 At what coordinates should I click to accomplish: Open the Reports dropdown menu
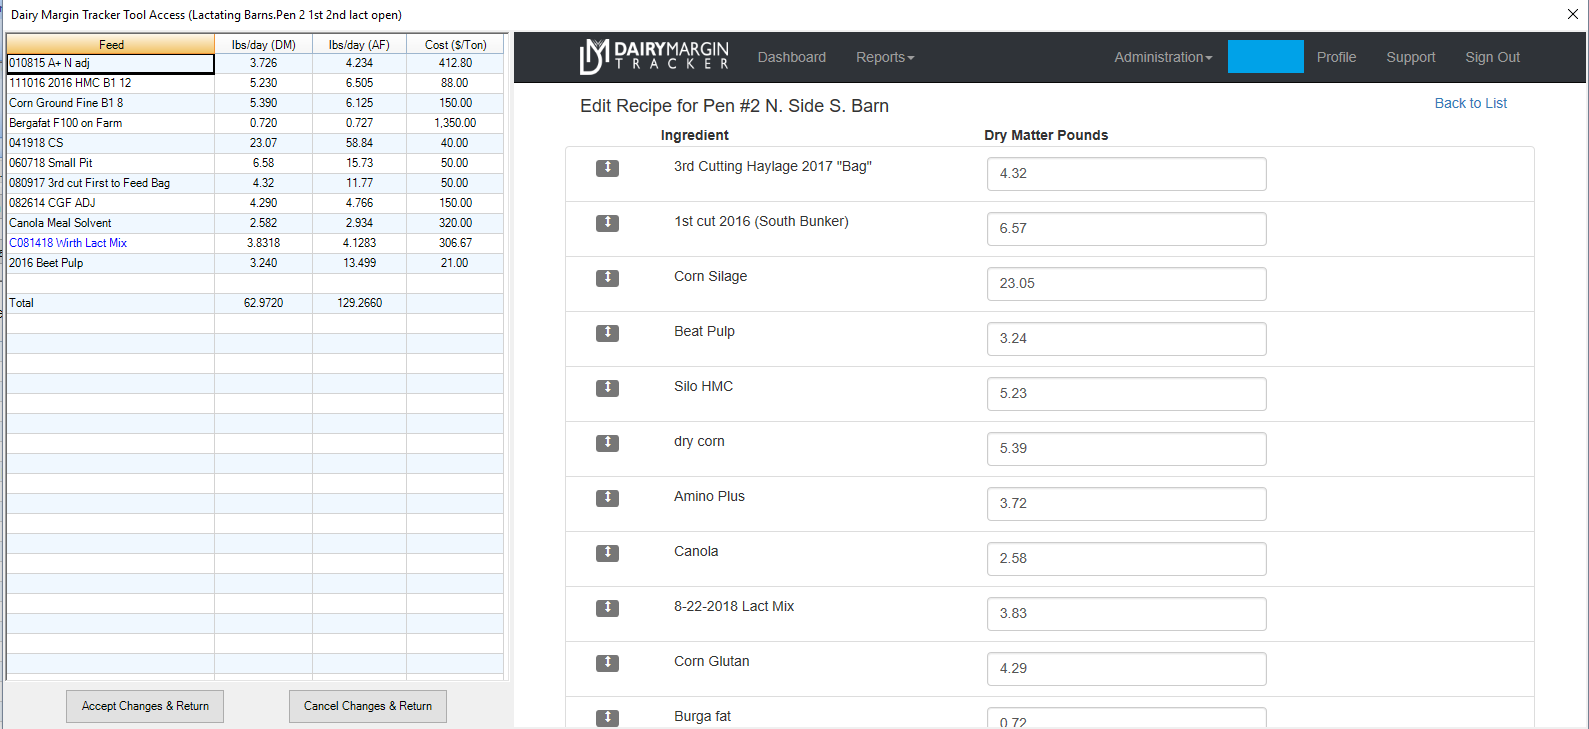tap(885, 57)
